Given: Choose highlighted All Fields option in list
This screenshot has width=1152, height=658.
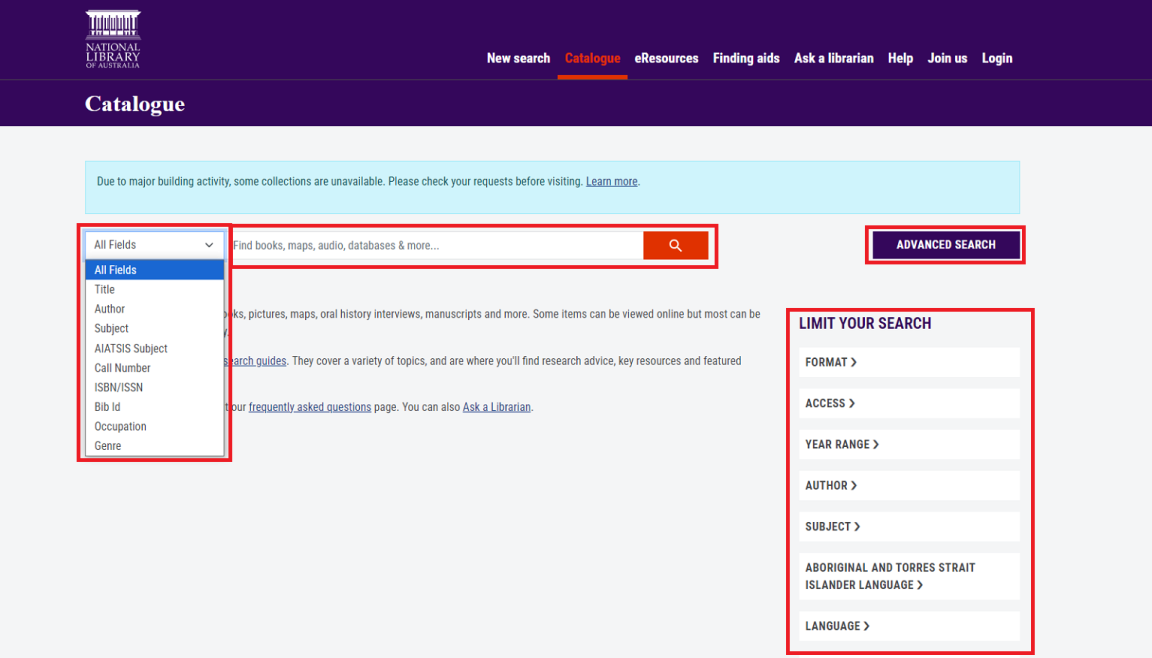Looking at the screenshot, I should pos(154,270).
